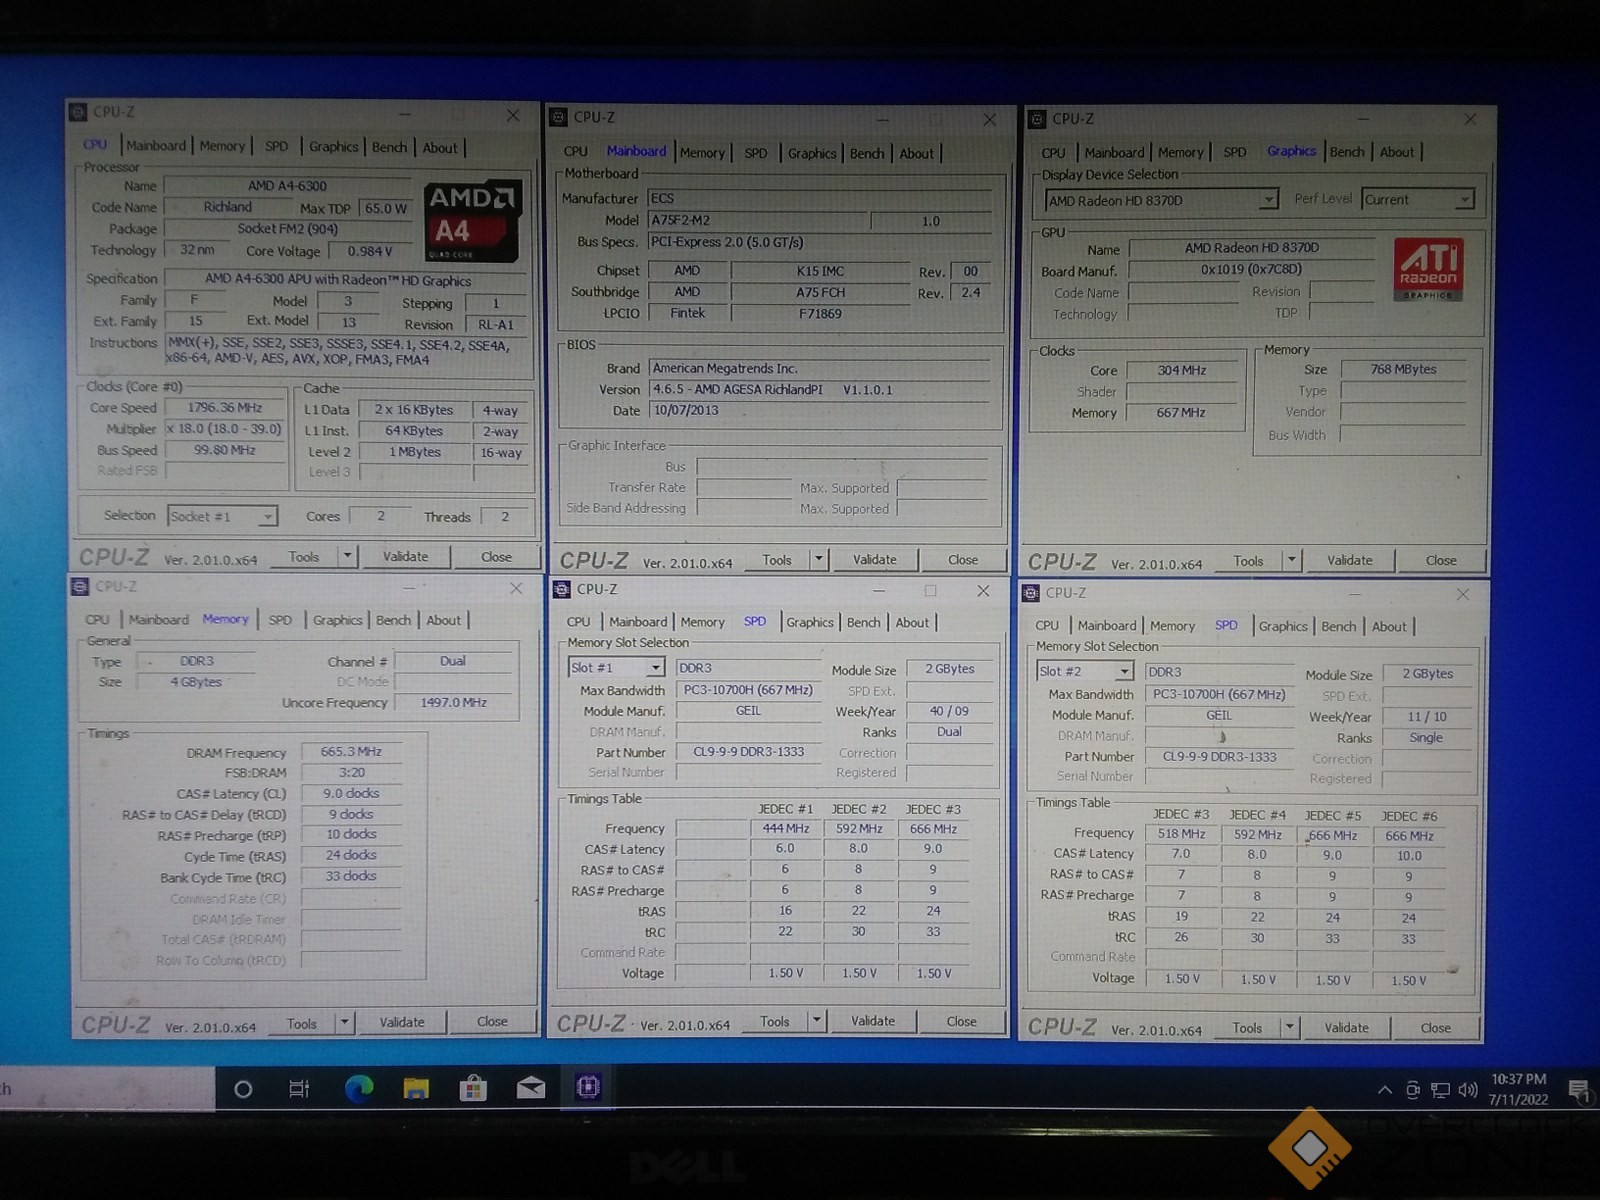
Task: Open Mail app from taskbar
Action: pyautogui.click(x=531, y=1087)
